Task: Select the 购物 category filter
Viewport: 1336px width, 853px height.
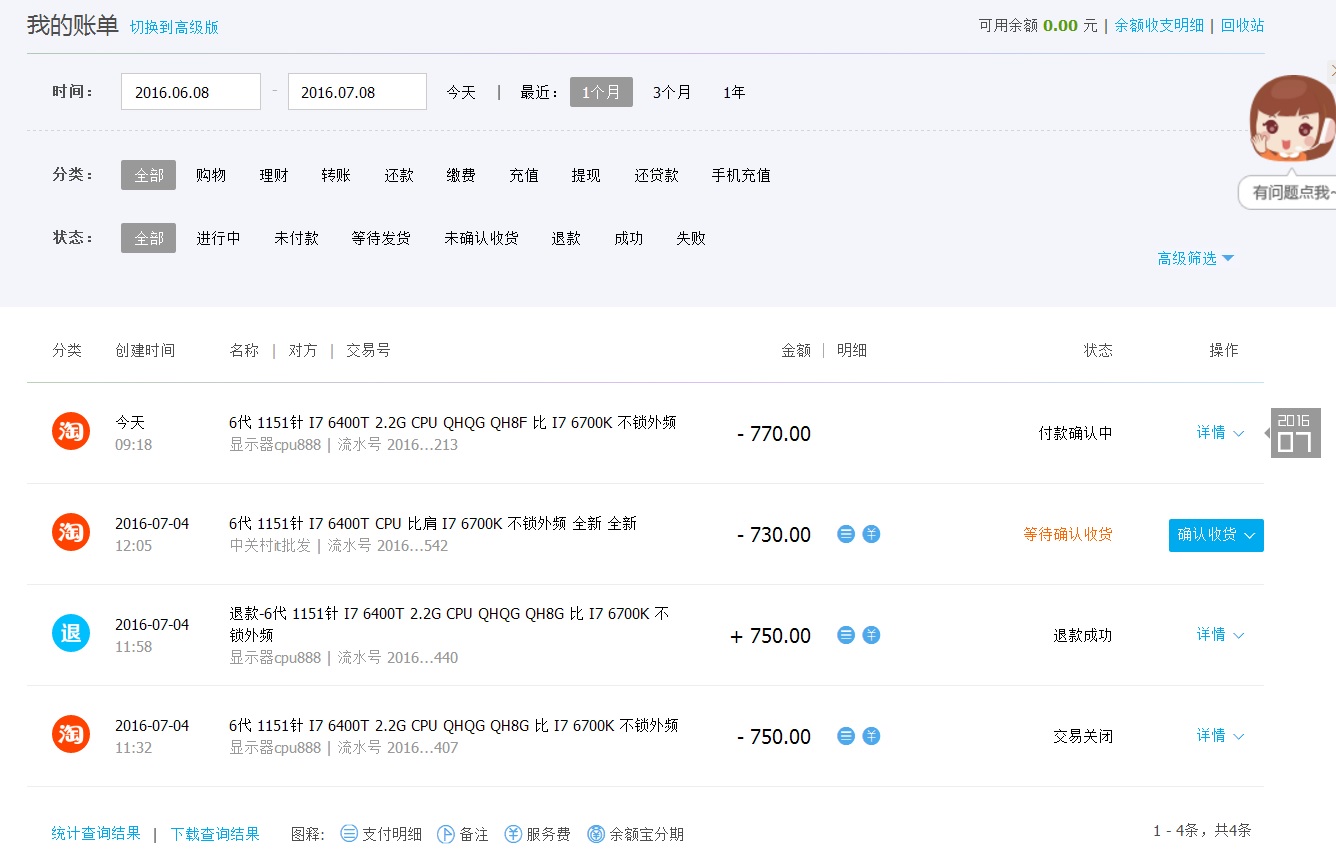Action: pyautogui.click(x=211, y=175)
